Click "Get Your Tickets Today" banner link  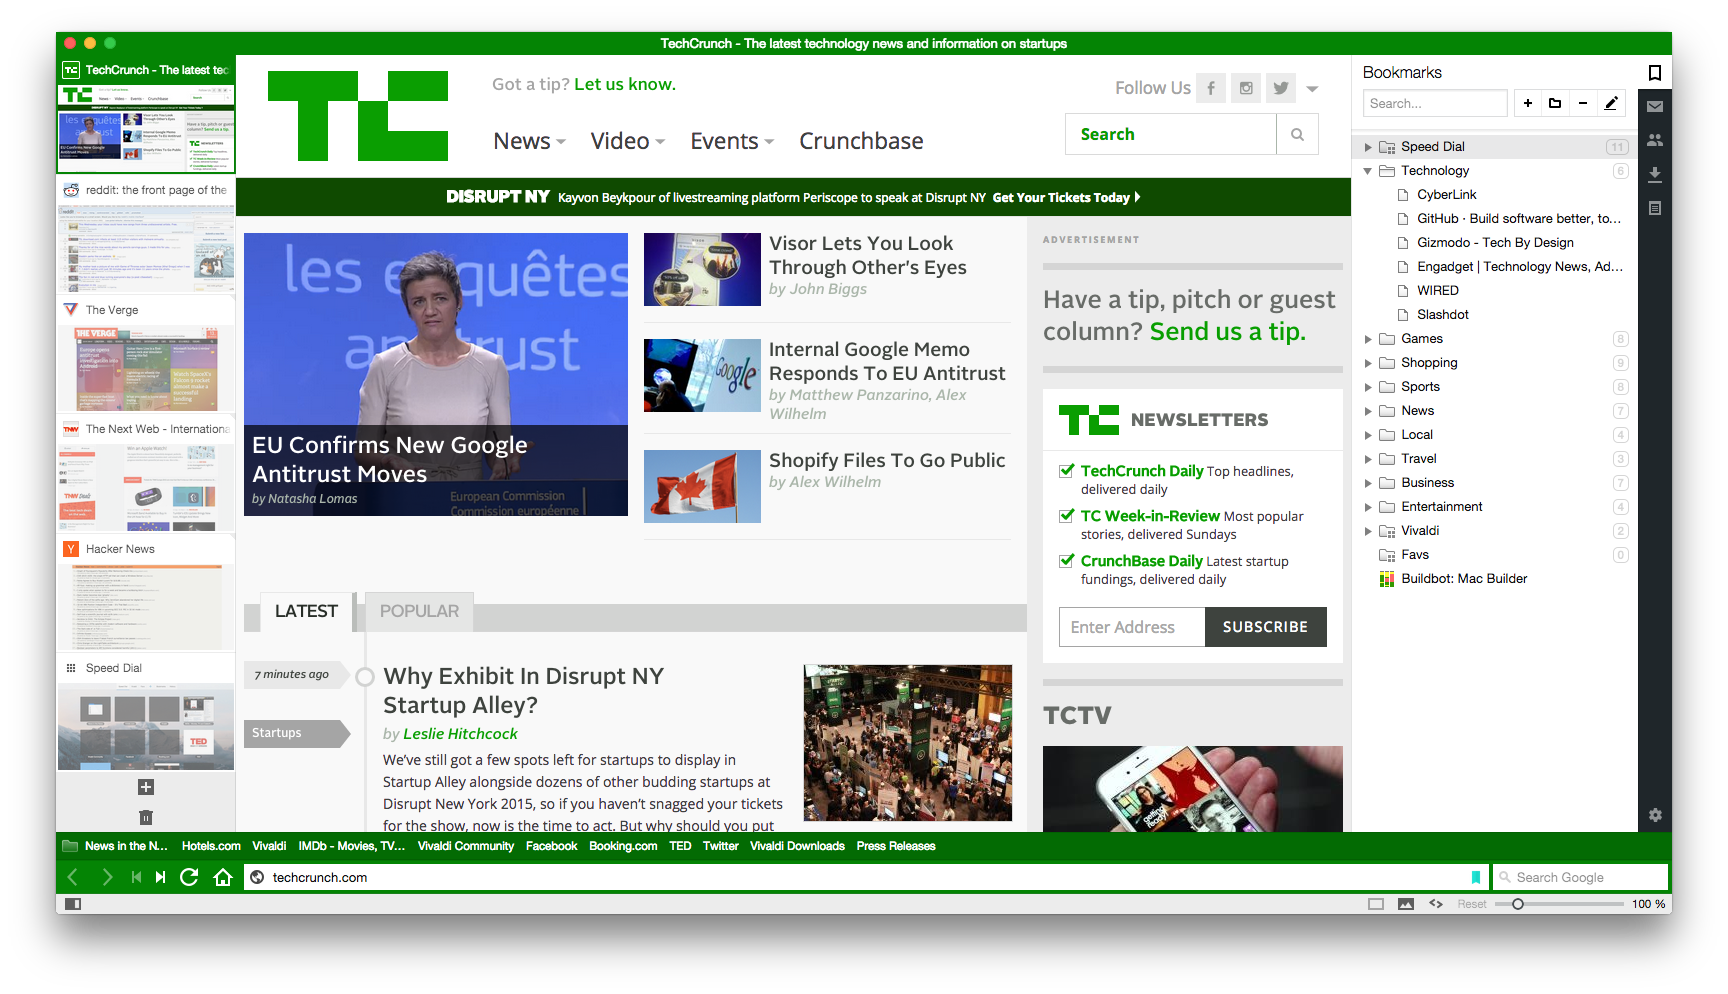[x=1066, y=197]
